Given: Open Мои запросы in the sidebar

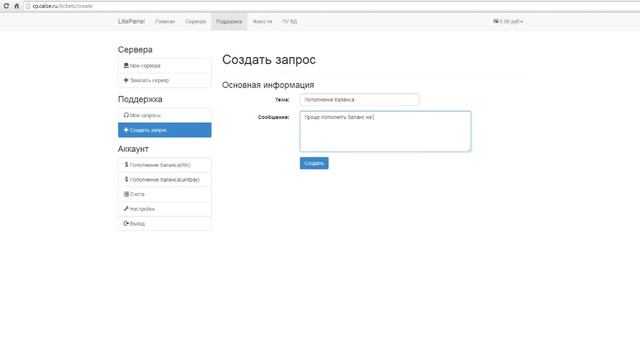Looking at the screenshot, I should point(164,116).
